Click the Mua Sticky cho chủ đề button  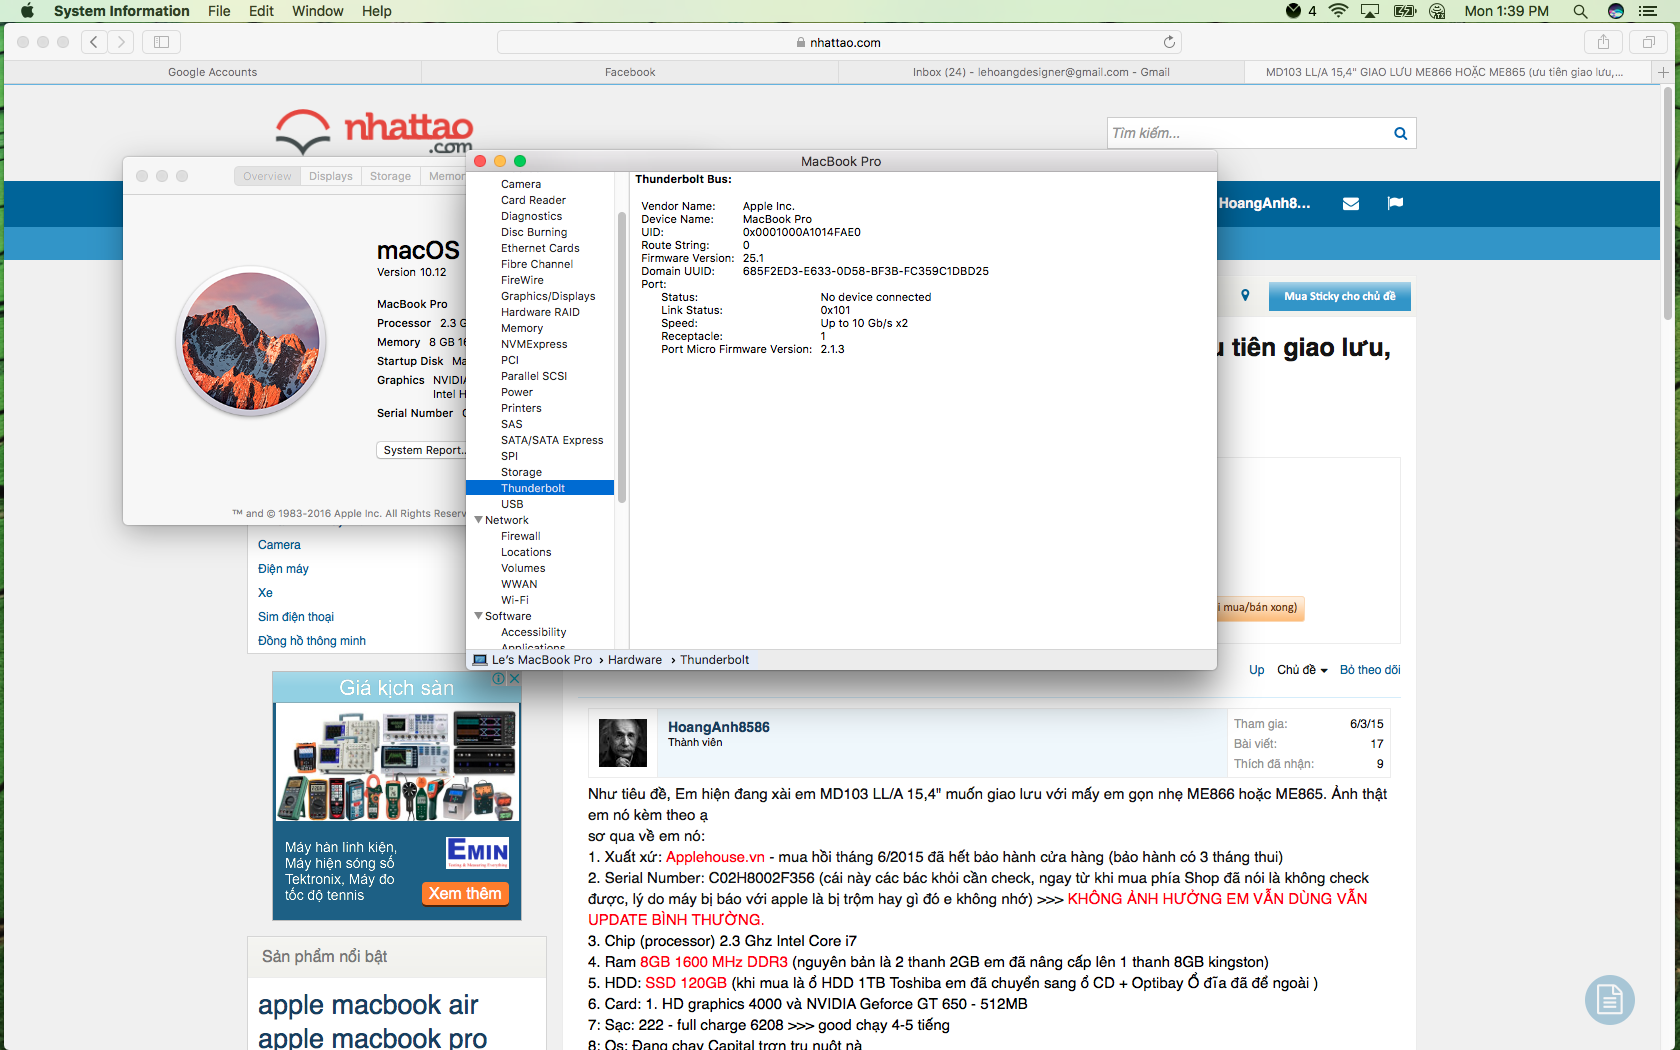point(1339,297)
